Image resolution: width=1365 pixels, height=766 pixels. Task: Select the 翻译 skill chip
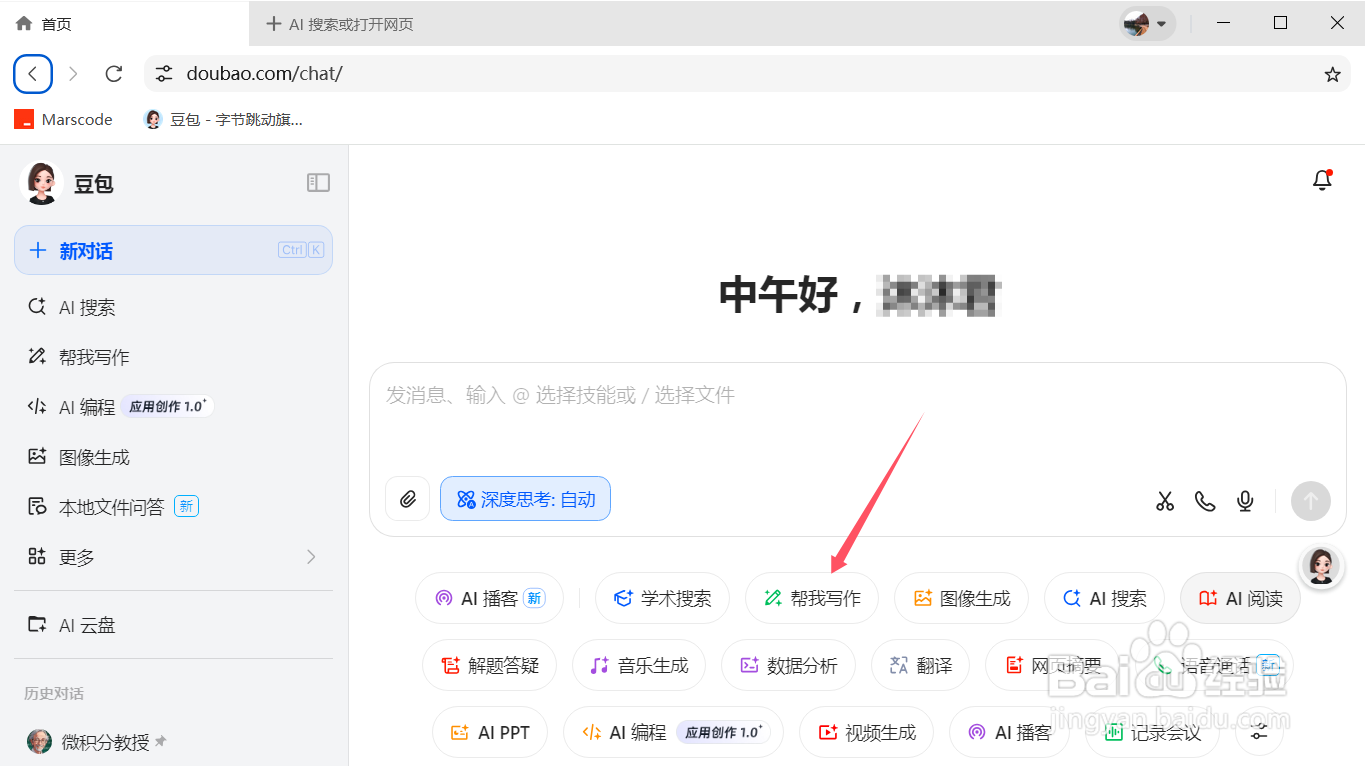pos(920,665)
